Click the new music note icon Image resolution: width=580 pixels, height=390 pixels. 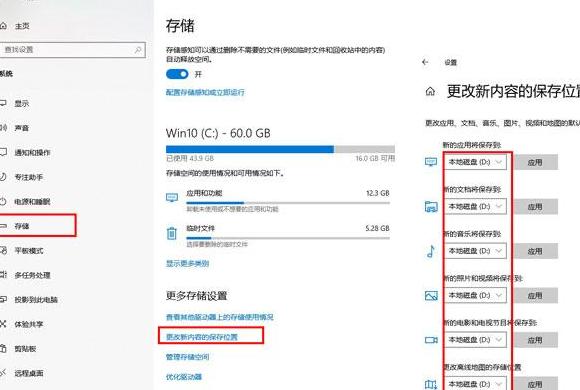[x=431, y=251]
